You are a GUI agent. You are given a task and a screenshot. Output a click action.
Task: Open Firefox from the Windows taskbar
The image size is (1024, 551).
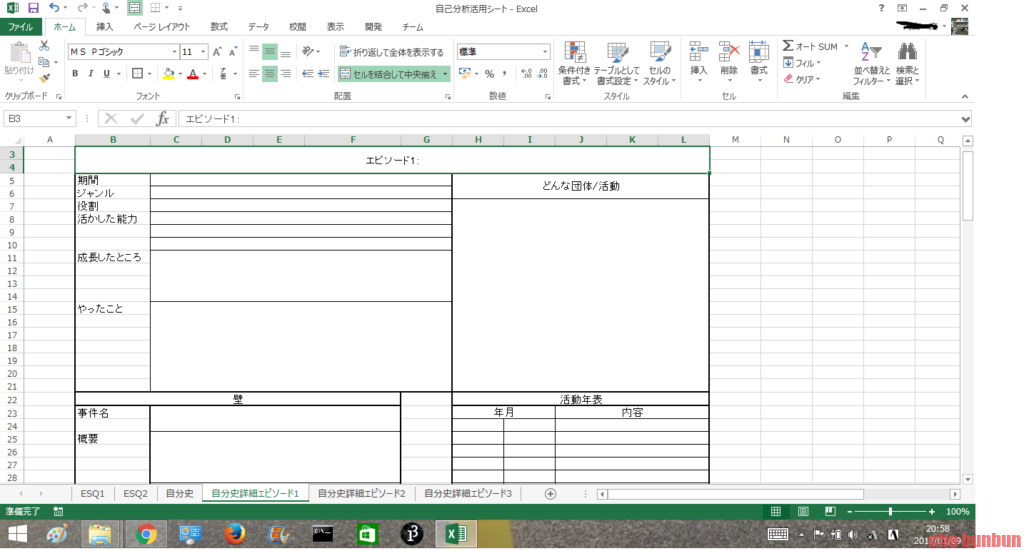click(235, 534)
